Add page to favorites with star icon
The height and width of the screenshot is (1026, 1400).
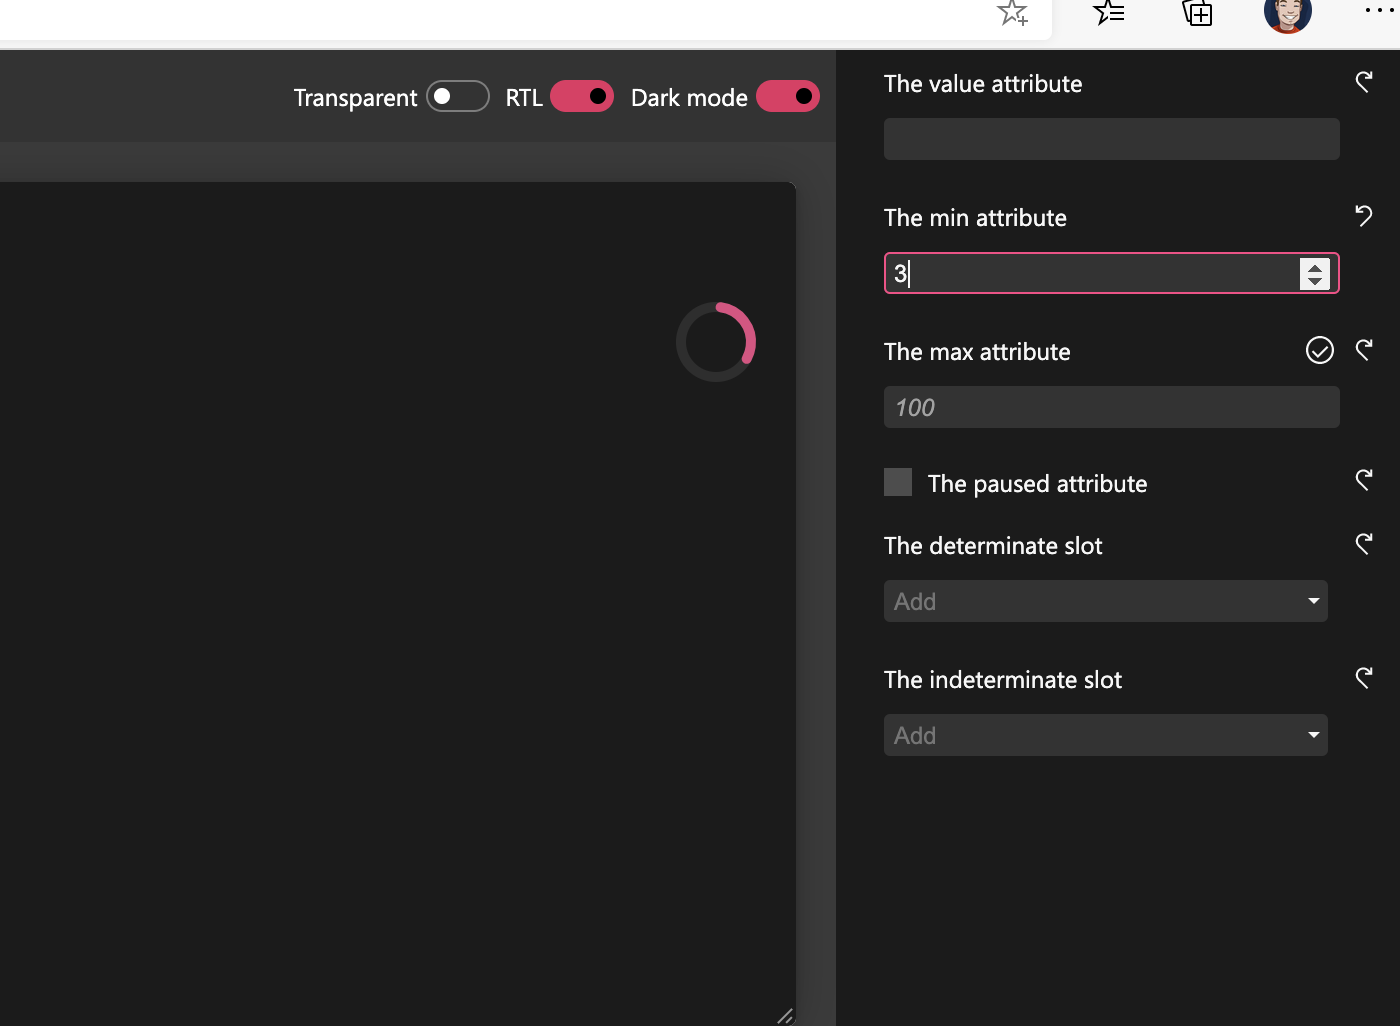(1013, 14)
